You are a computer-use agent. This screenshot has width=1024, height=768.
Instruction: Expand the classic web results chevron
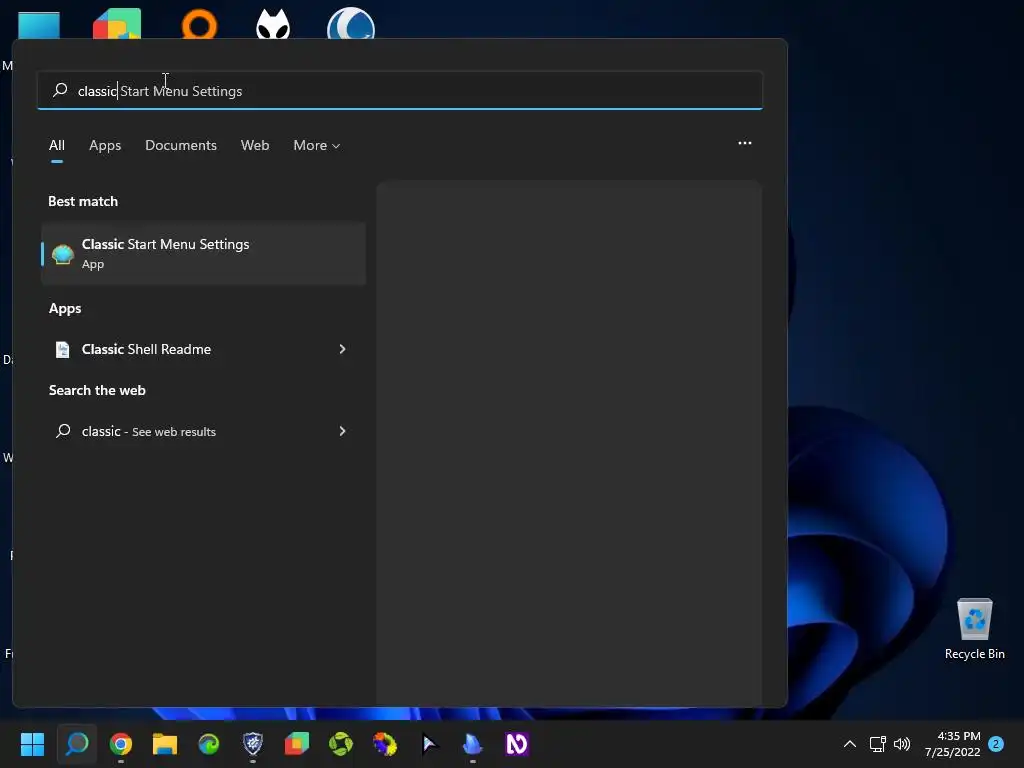(x=342, y=431)
